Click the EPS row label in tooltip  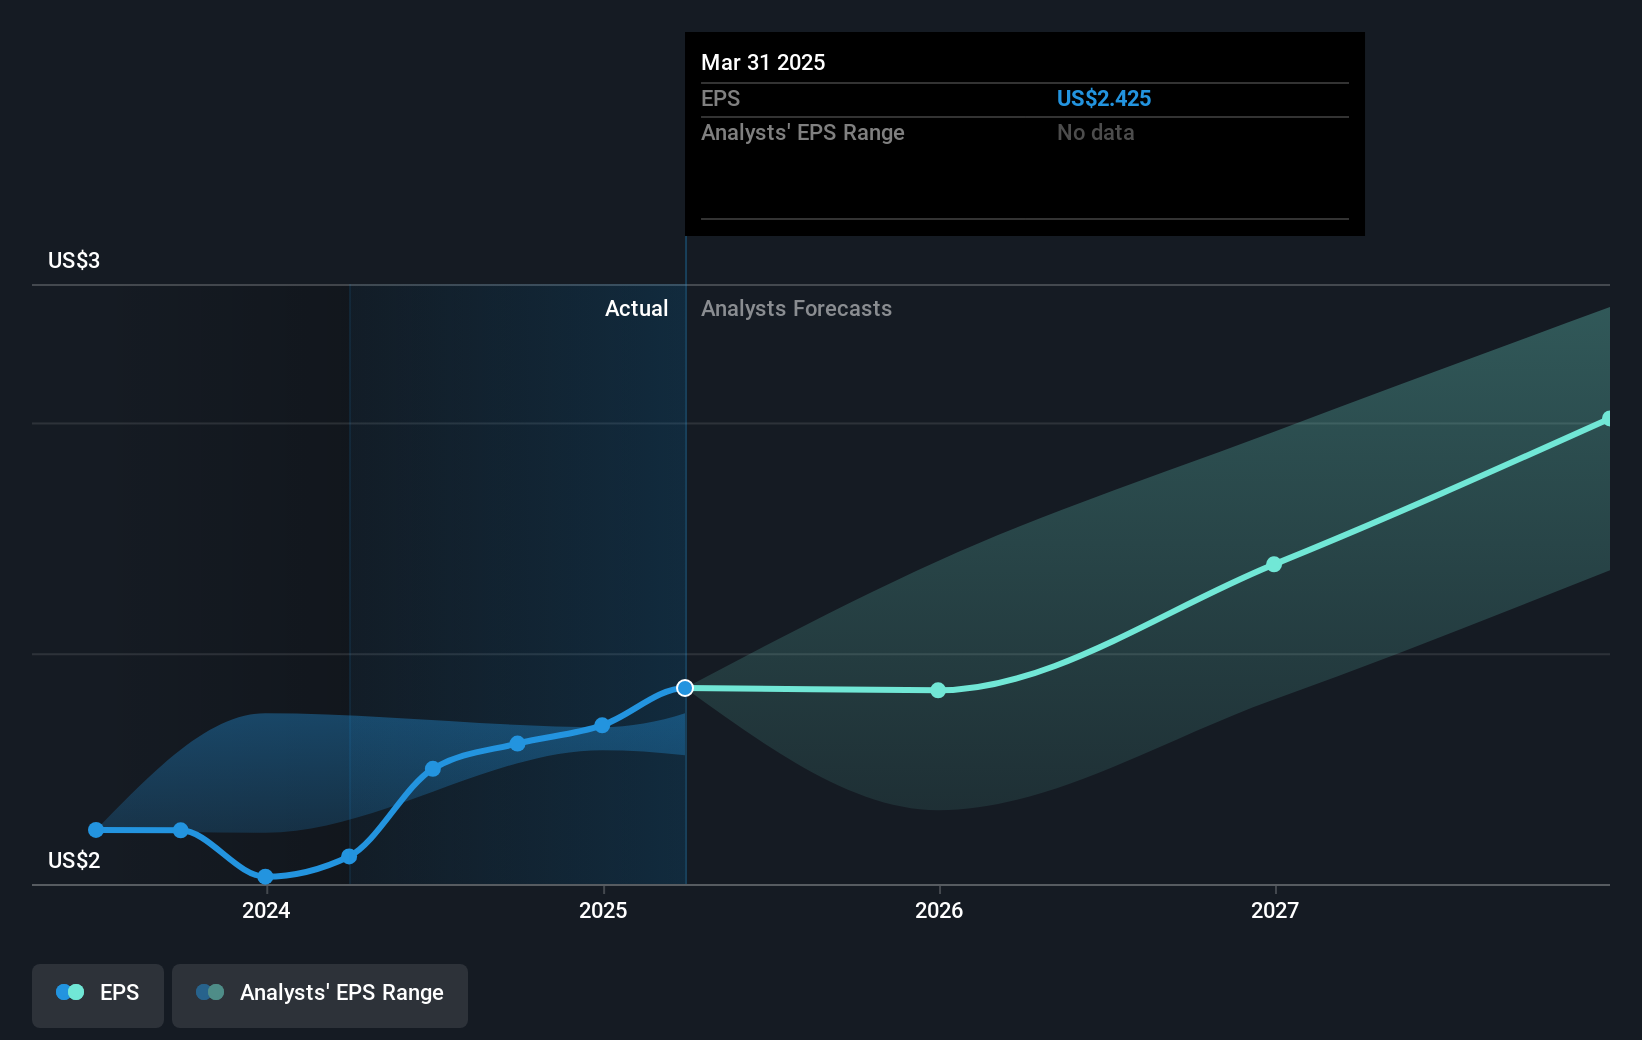[720, 98]
